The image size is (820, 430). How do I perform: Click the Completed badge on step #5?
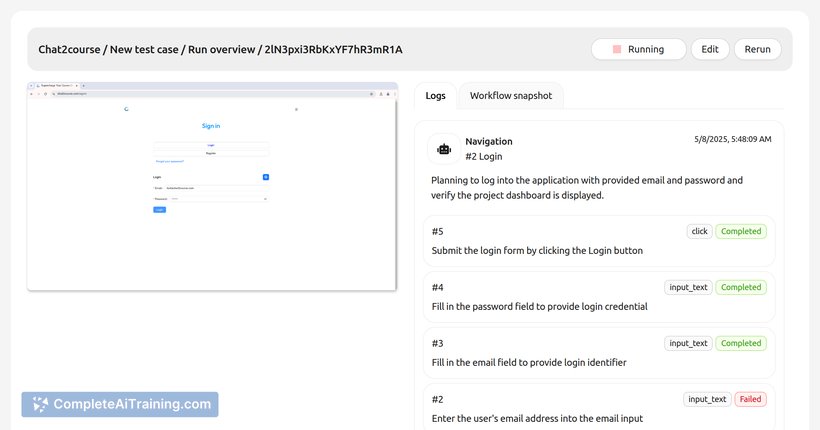click(x=741, y=231)
